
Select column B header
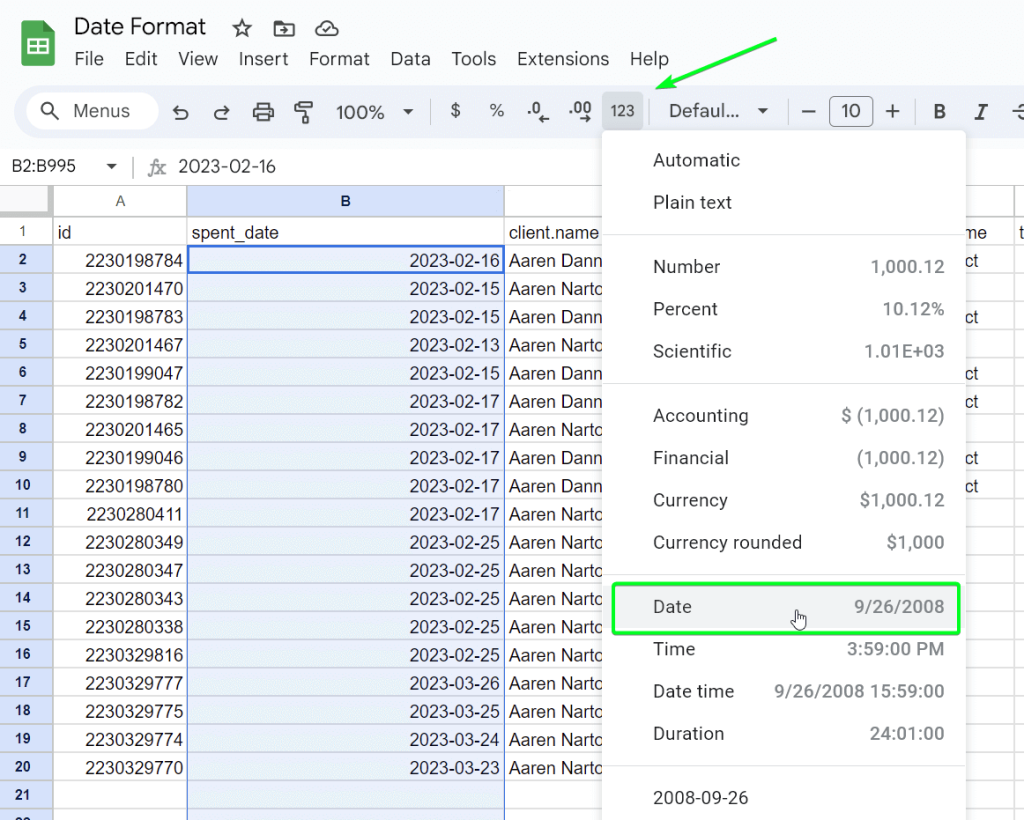click(345, 201)
